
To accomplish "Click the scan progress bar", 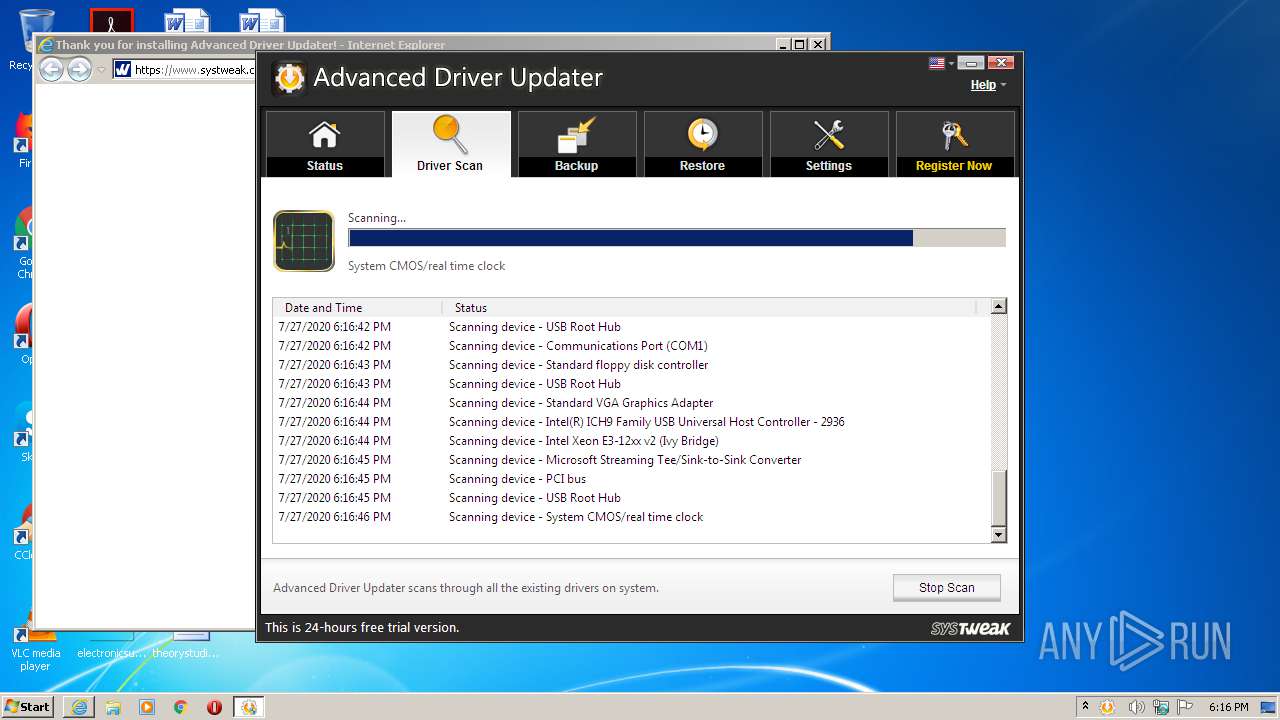I will point(677,238).
